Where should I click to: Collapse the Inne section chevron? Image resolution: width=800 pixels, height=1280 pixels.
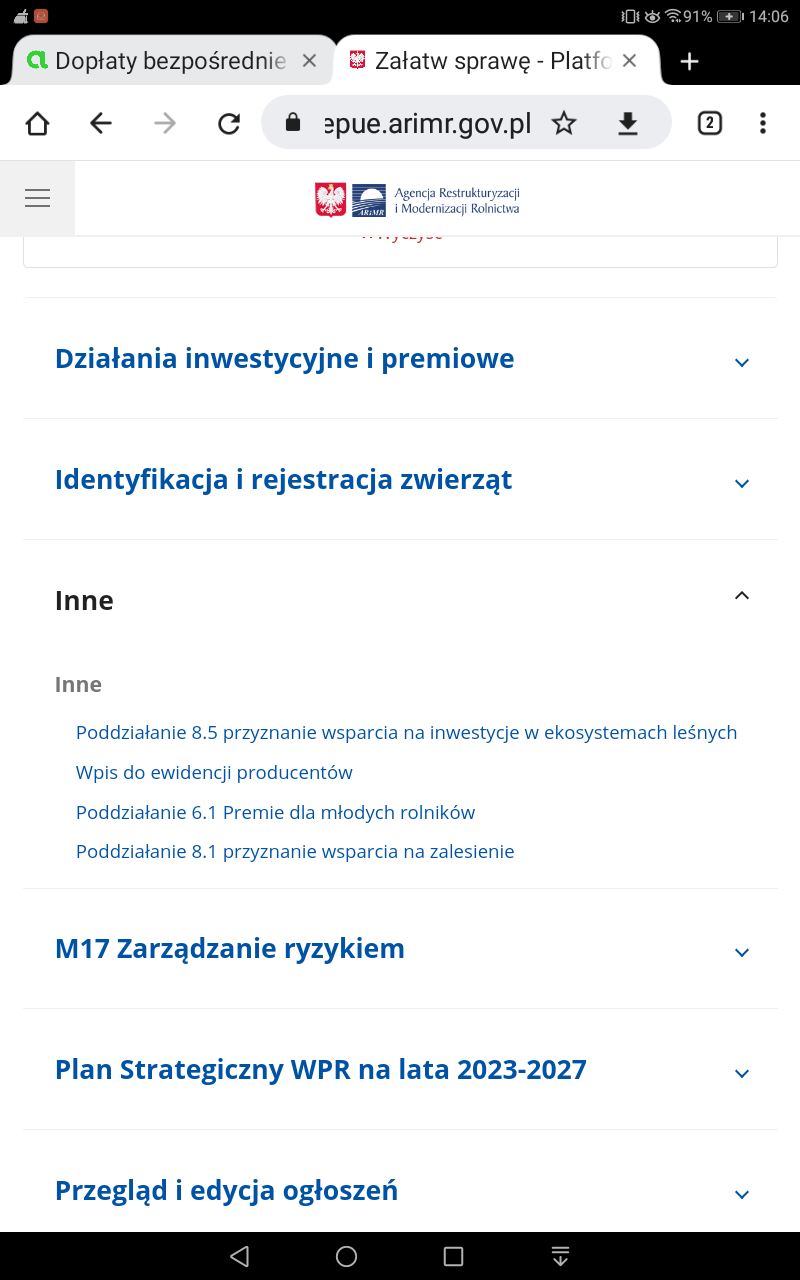[x=741, y=596]
